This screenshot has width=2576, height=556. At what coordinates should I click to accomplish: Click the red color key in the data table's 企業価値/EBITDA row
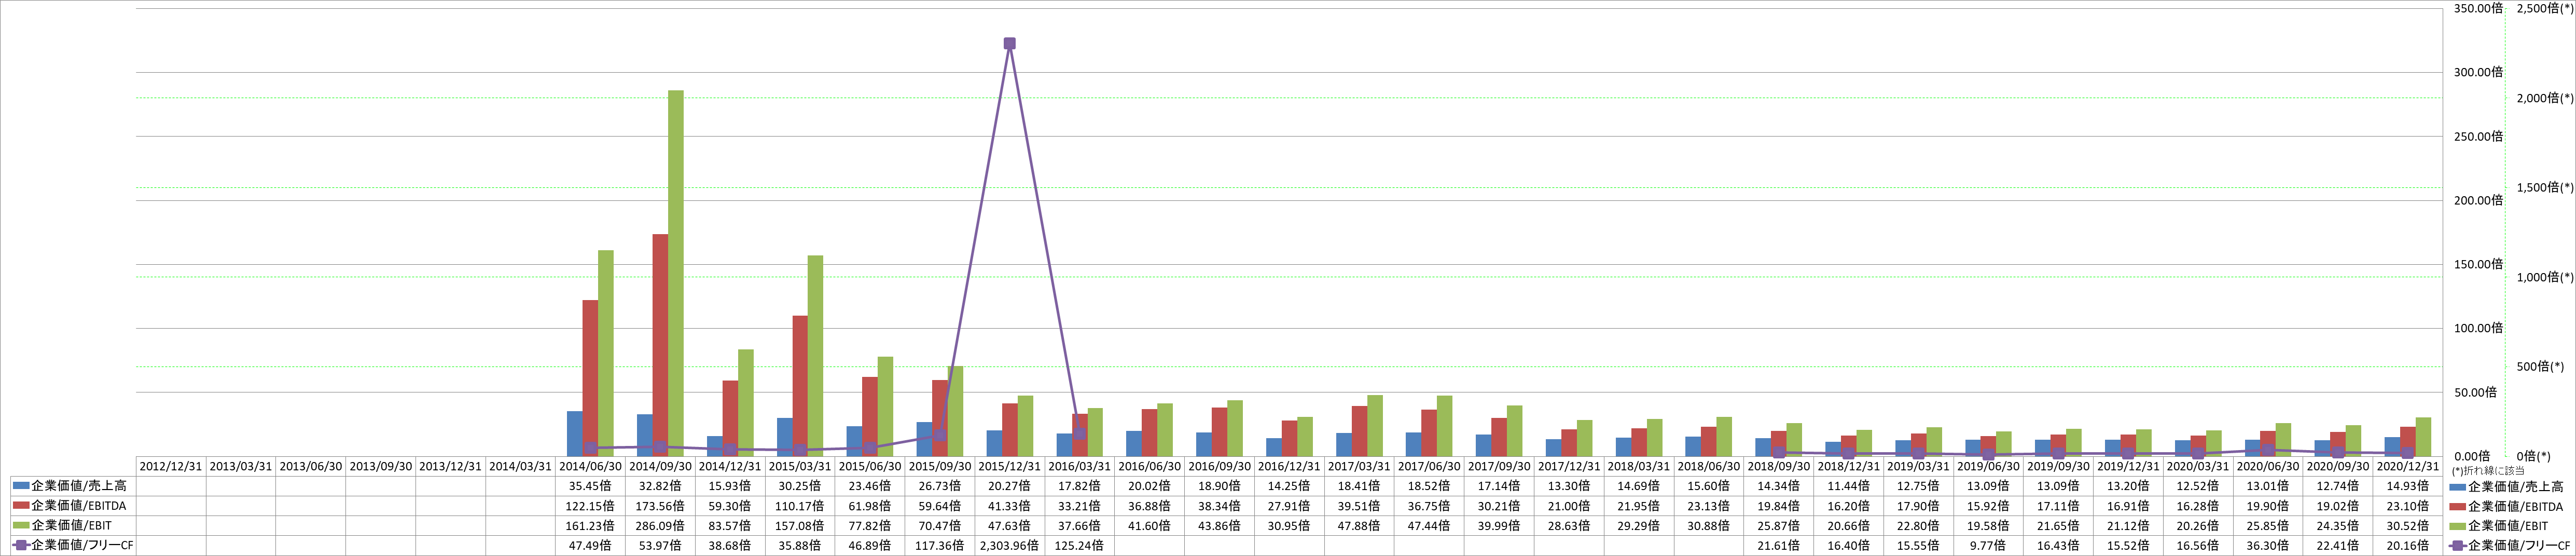point(21,506)
